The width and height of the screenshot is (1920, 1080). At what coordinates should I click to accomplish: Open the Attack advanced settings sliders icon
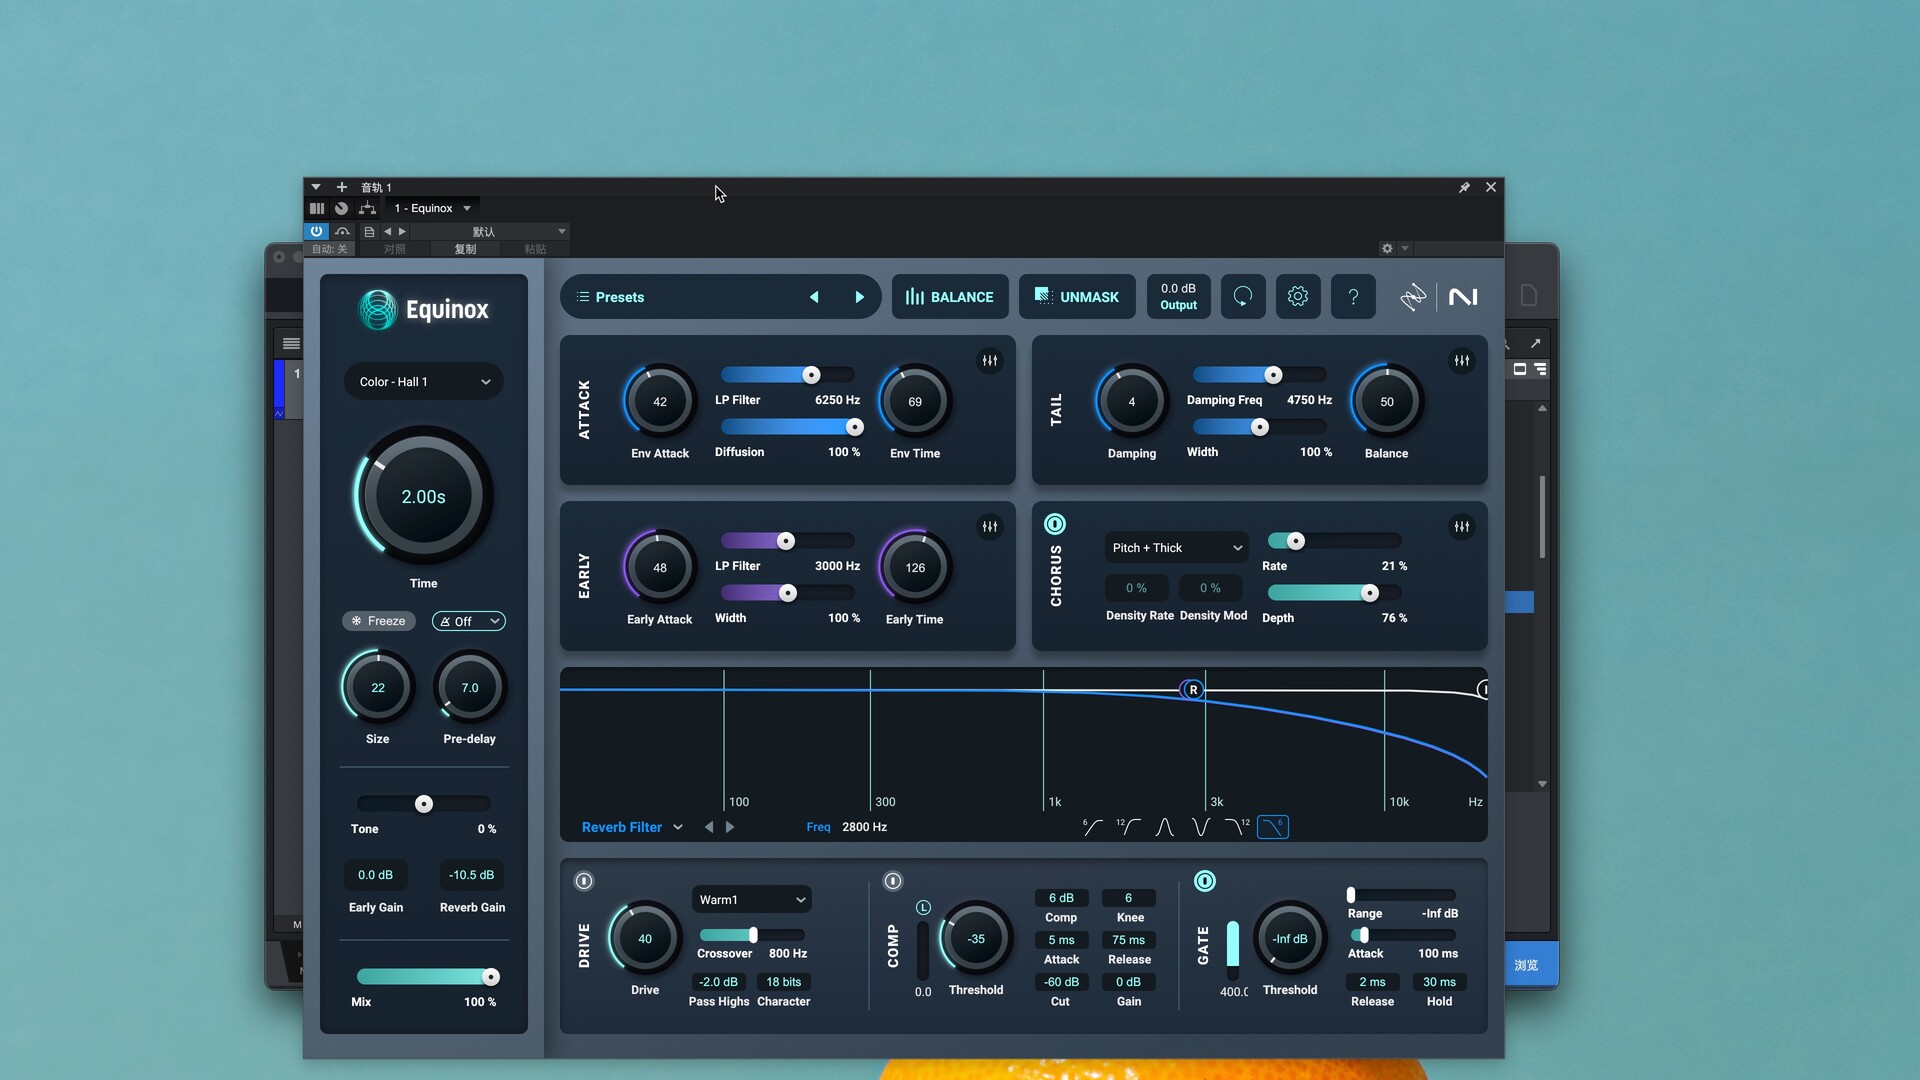[990, 361]
